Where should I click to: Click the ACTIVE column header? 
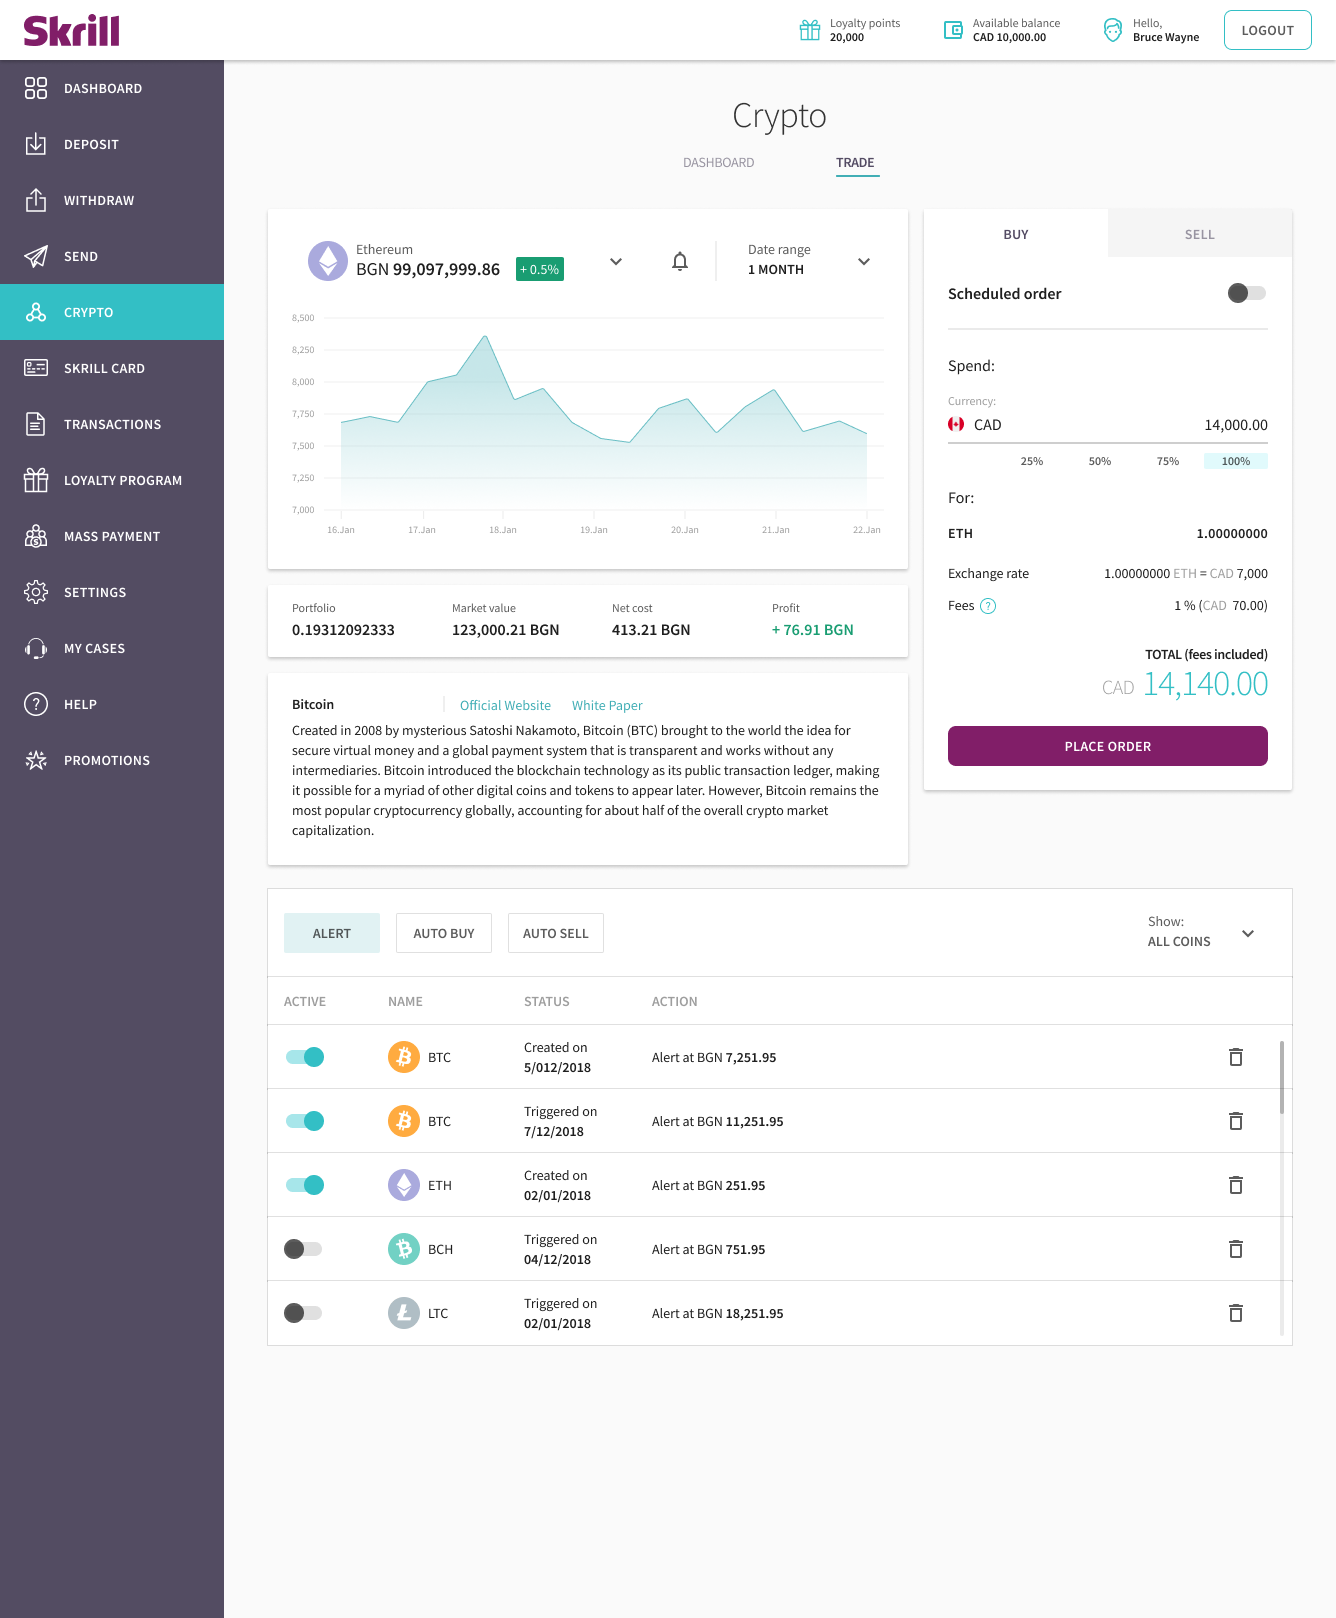coord(305,1001)
